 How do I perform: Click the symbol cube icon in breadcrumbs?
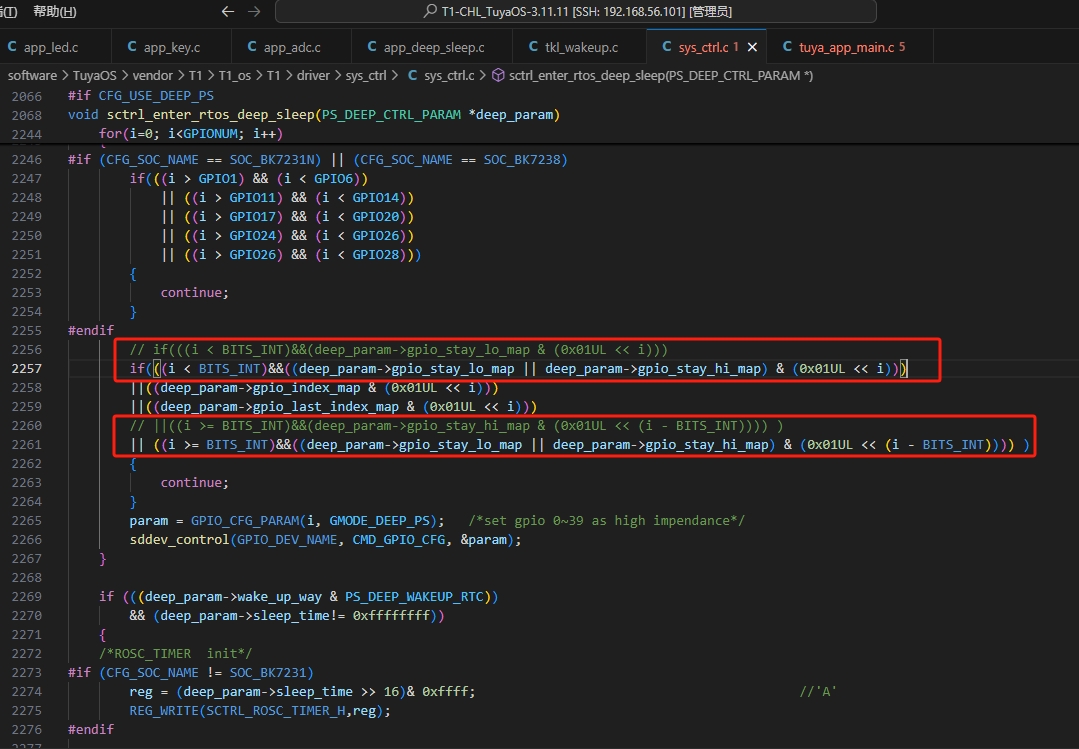(498, 76)
